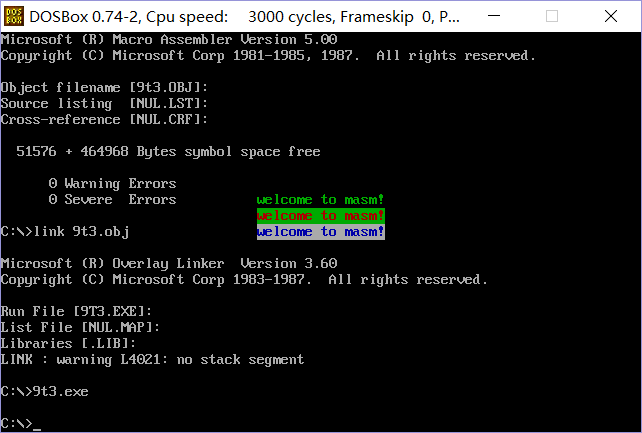
Task: Click the DOSBox icon in the title bar
Action: (x=14, y=16)
